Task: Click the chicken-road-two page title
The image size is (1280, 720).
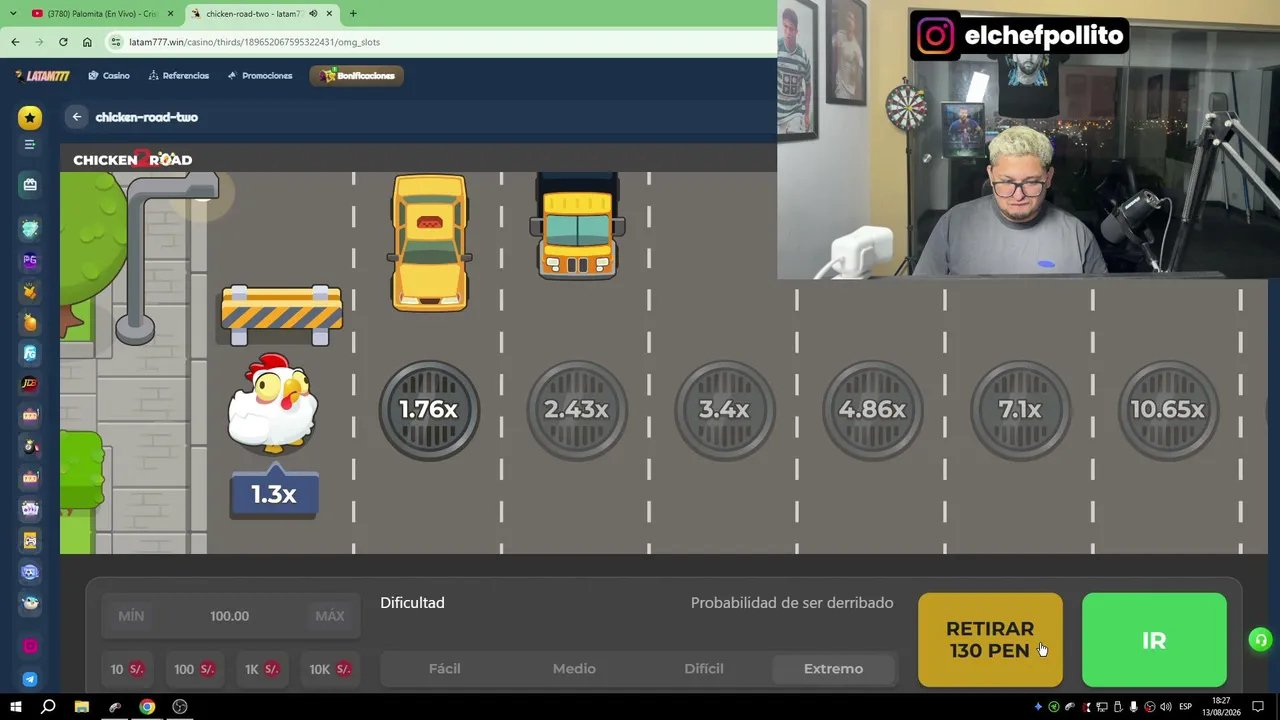Action: click(x=147, y=117)
